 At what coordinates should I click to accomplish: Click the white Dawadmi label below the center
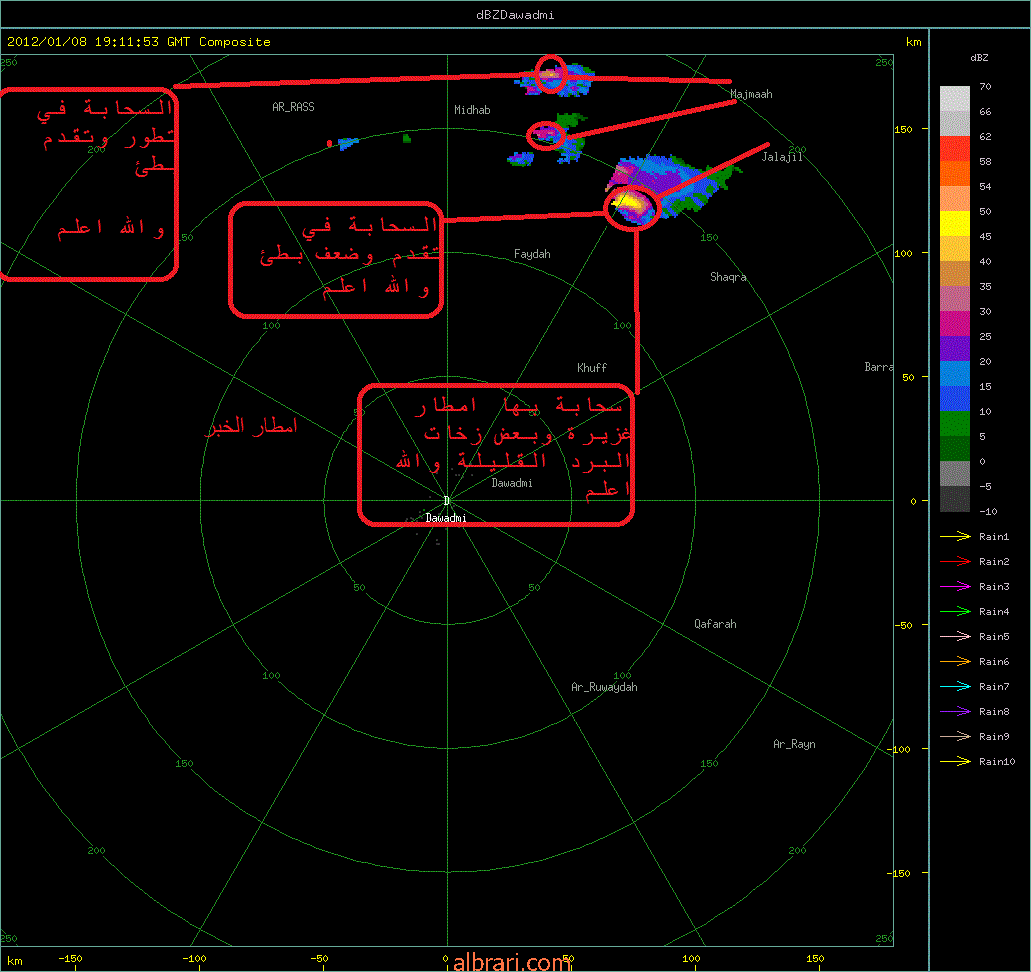click(446, 518)
